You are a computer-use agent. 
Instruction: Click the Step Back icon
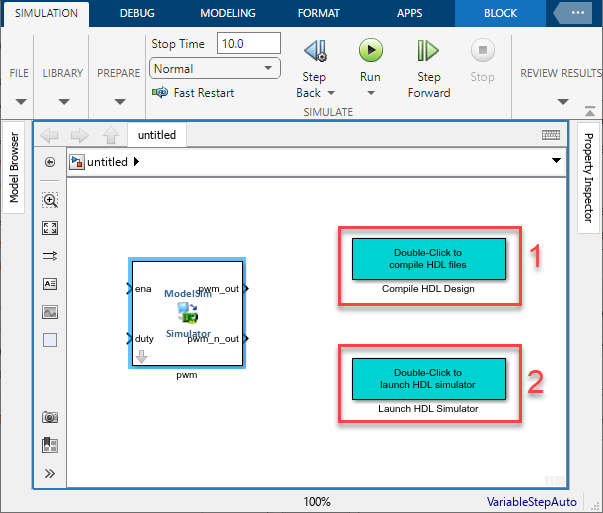click(x=316, y=50)
